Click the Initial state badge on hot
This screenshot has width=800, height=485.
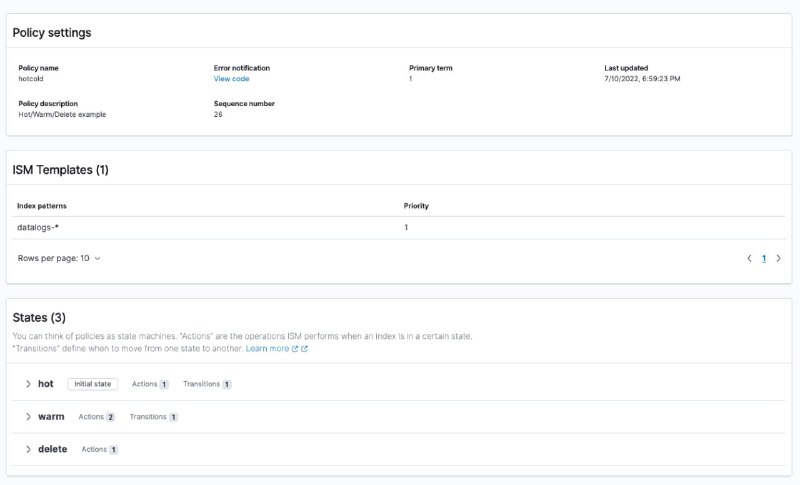coord(92,384)
